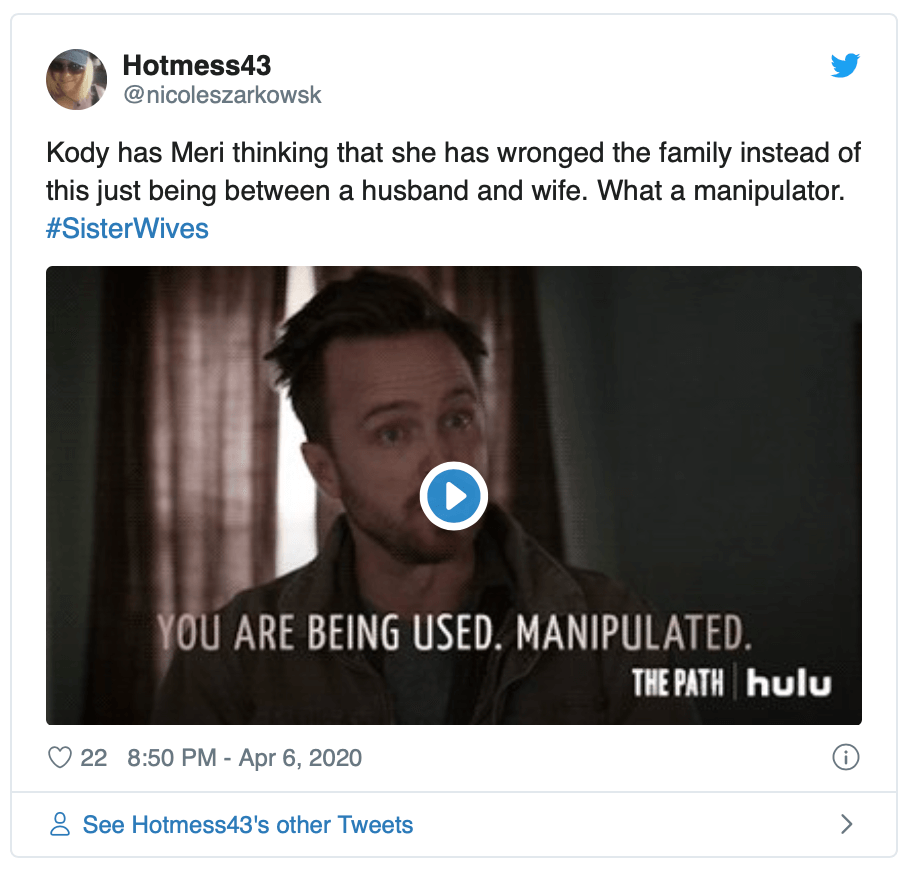Click the Hotmess43 display name
Screen dimensions: 908x874
coord(196,66)
